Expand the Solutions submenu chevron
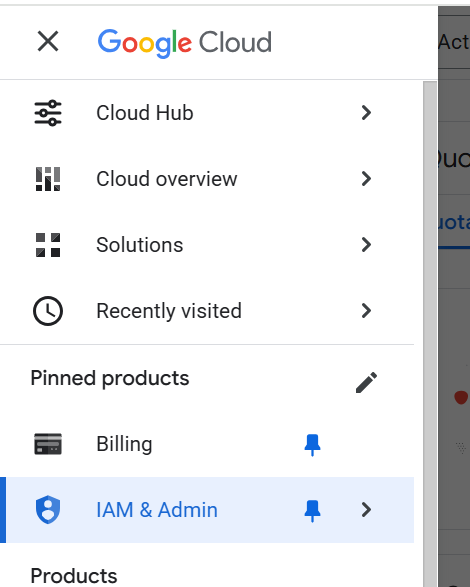Viewport: 470px width, 587px height. 366,245
